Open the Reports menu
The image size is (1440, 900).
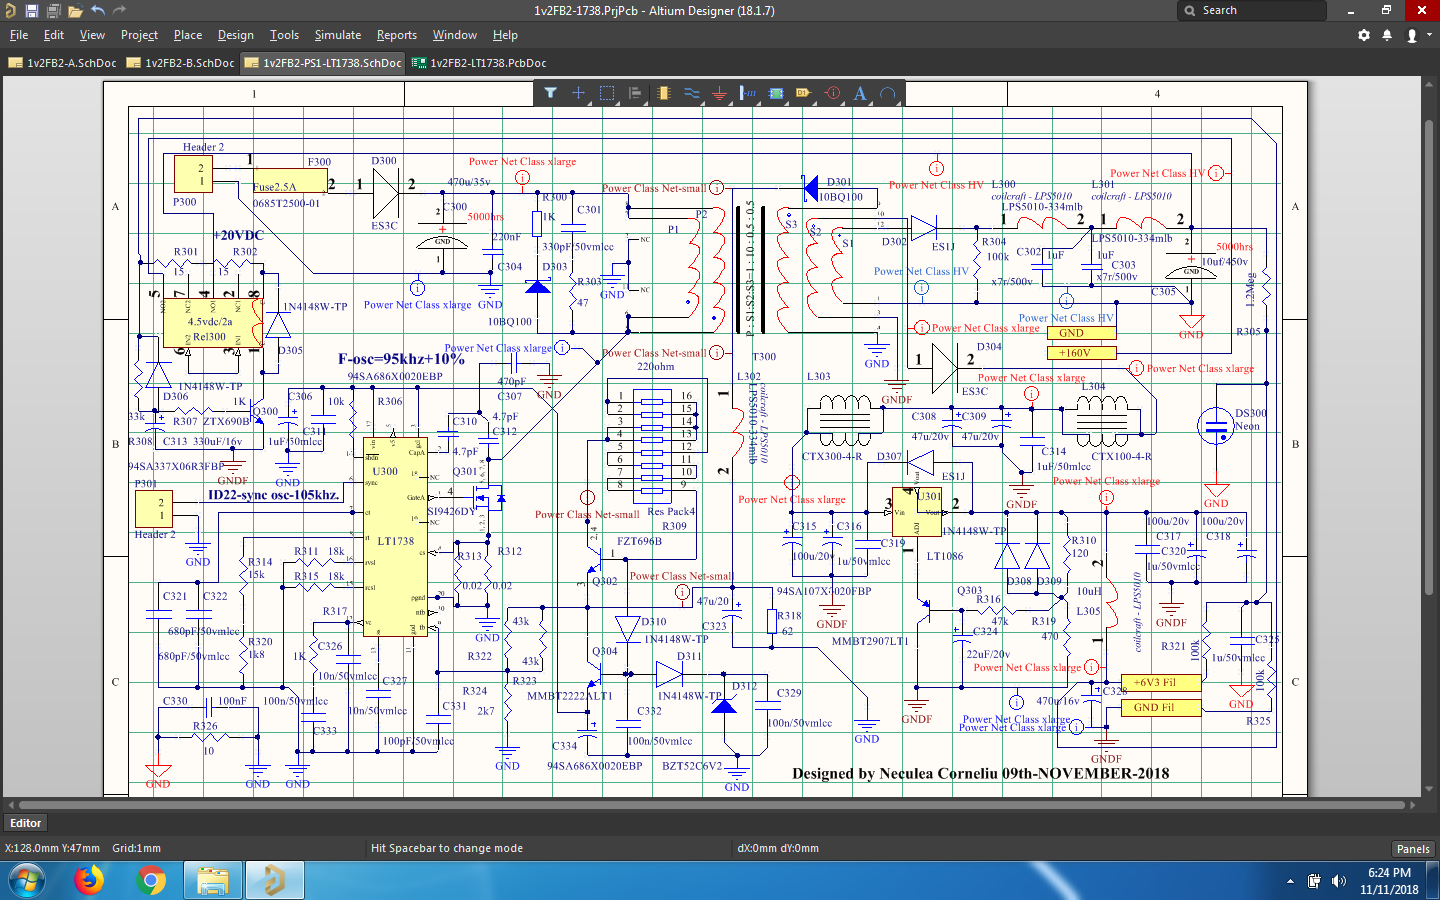point(397,35)
